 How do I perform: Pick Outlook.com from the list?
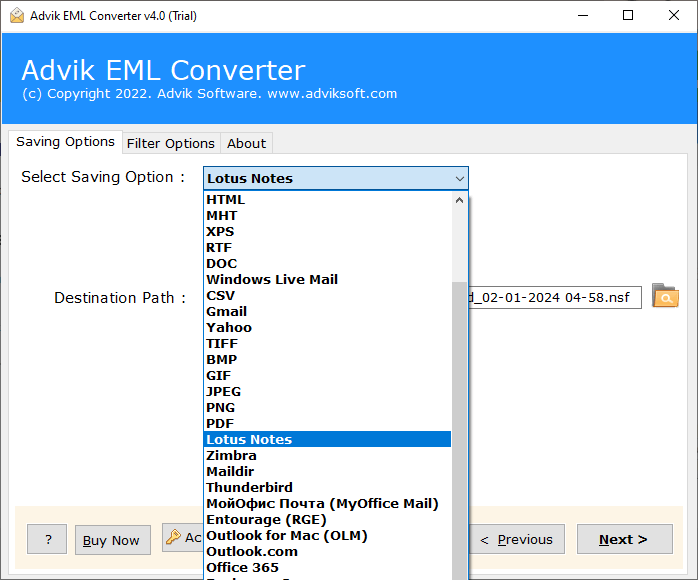pos(327,552)
